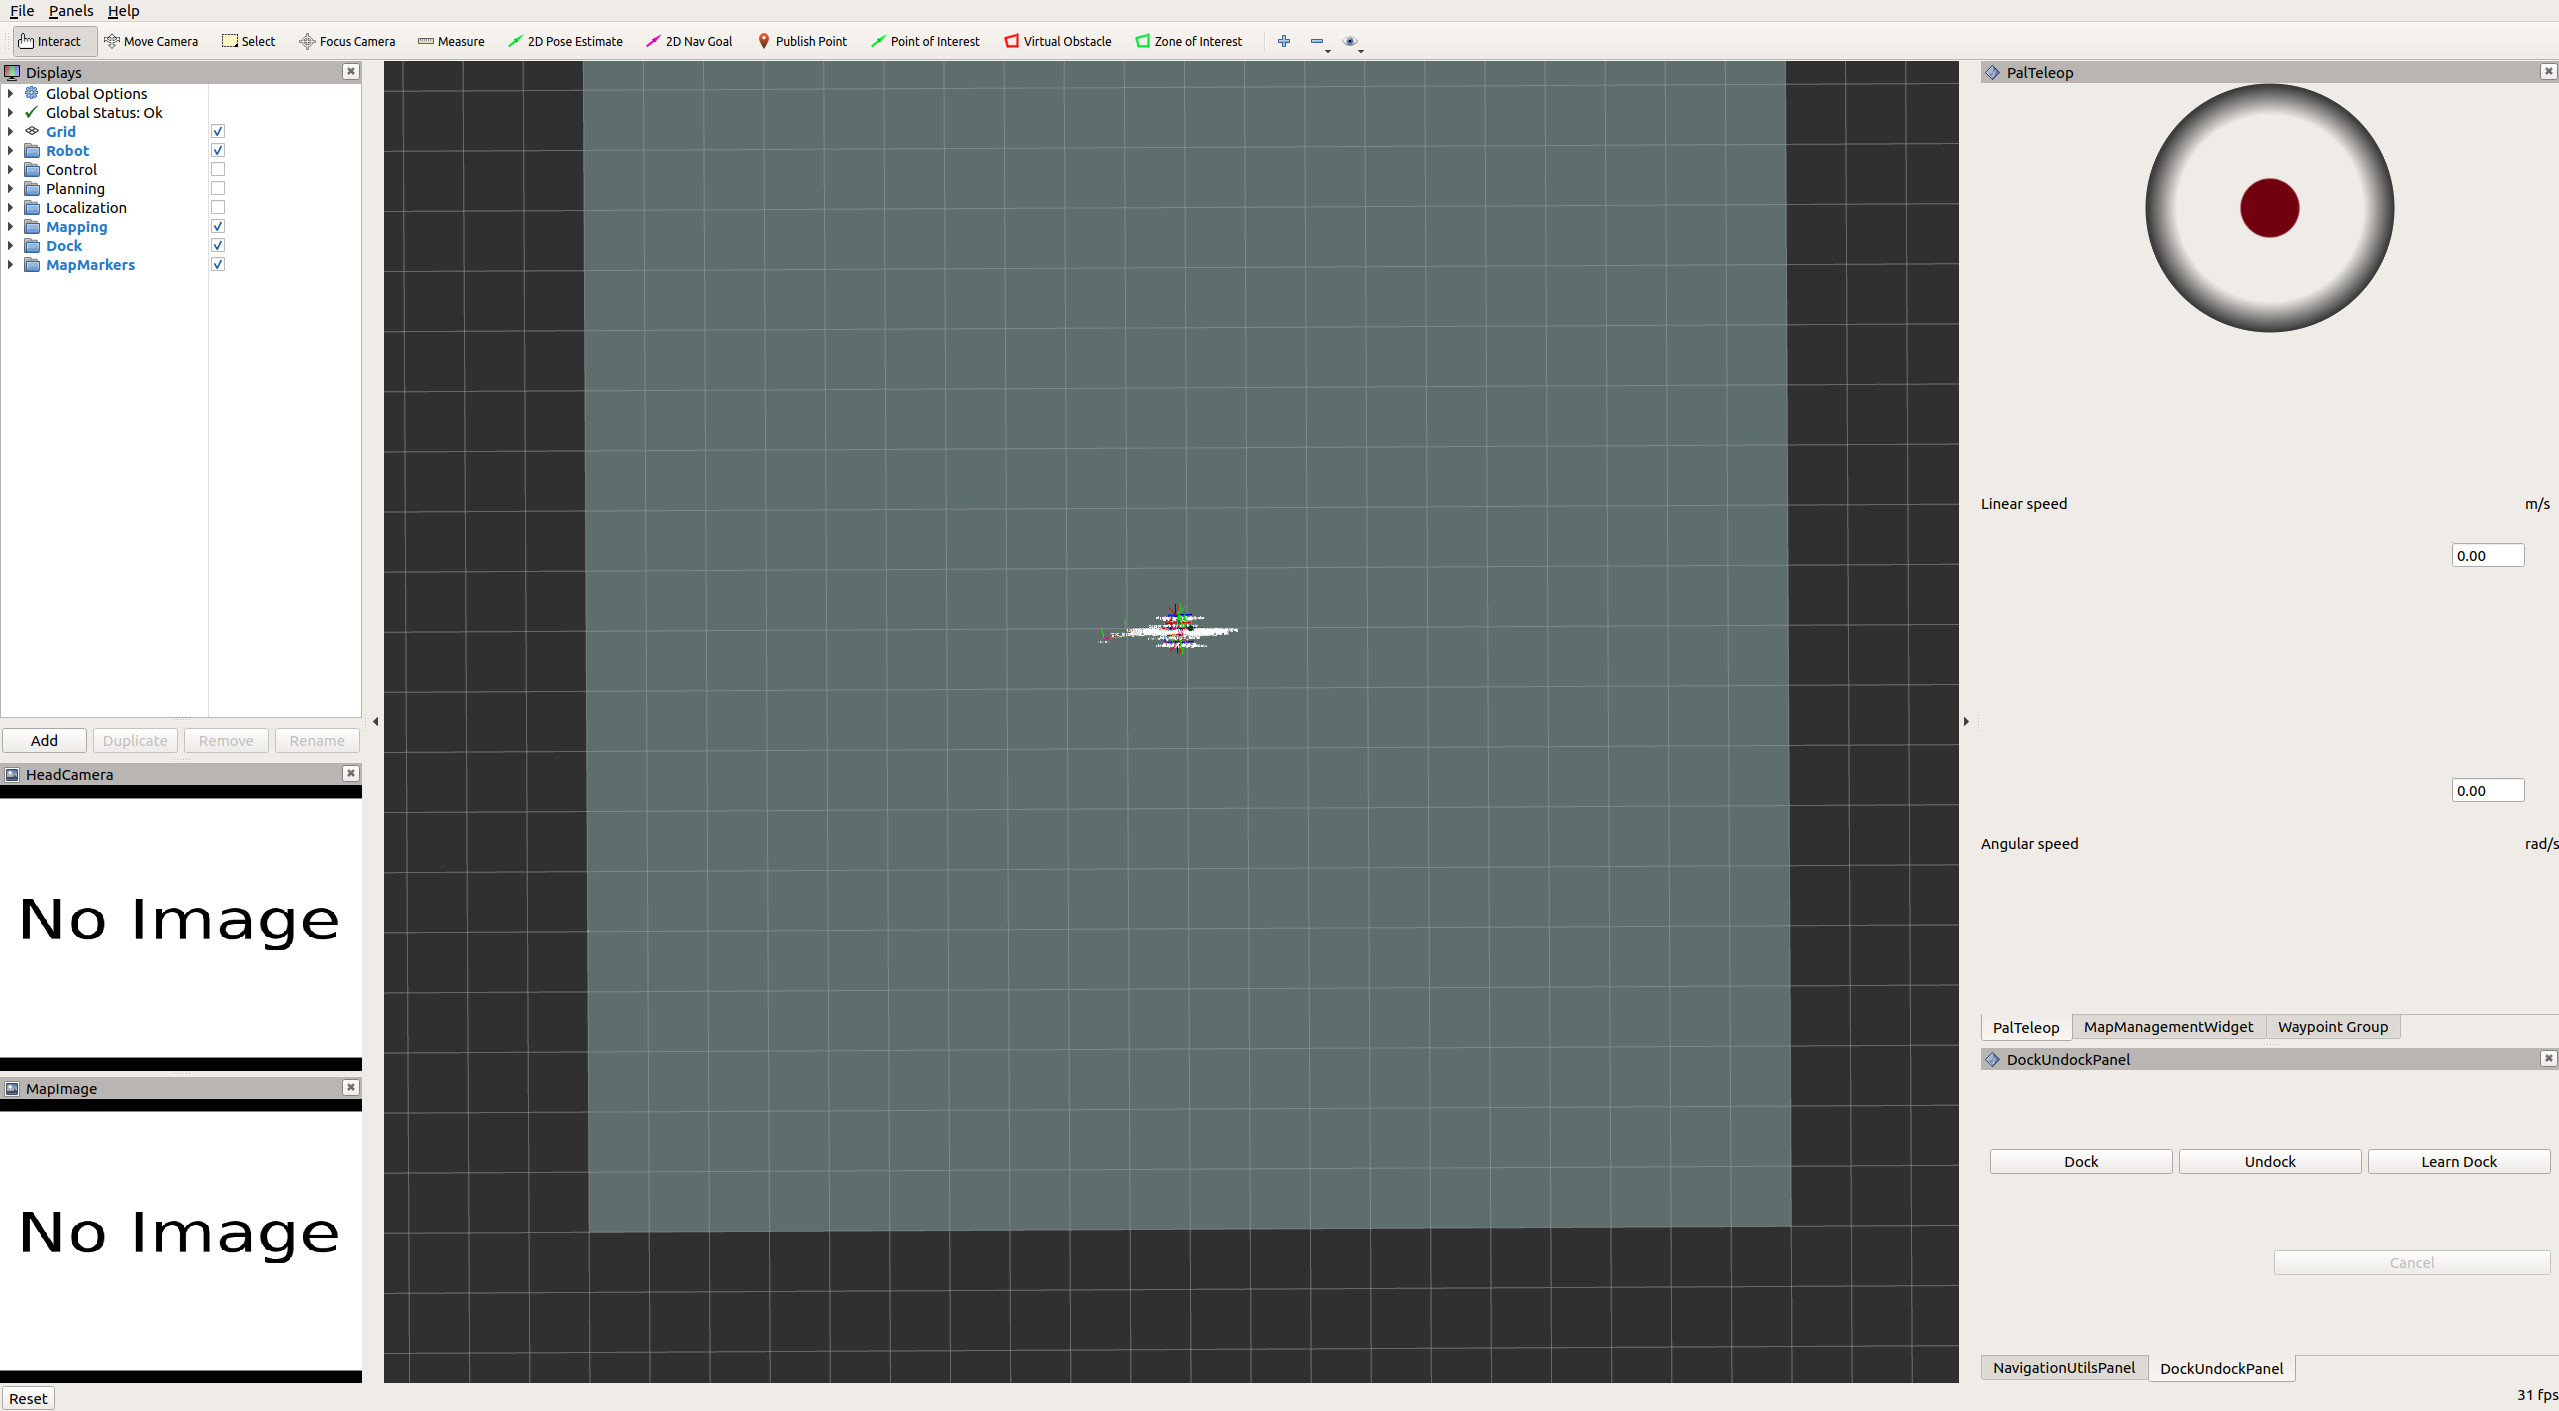
Task: Activate the Move Camera tool
Action: [151, 41]
